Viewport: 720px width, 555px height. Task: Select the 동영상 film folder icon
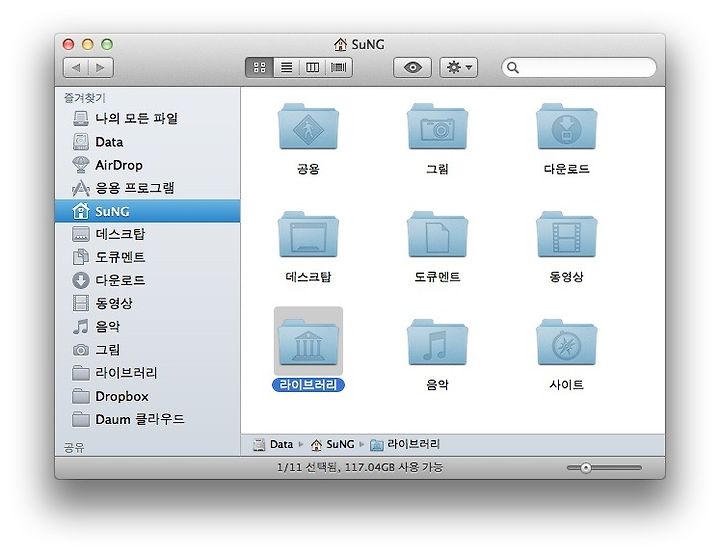click(x=566, y=235)
